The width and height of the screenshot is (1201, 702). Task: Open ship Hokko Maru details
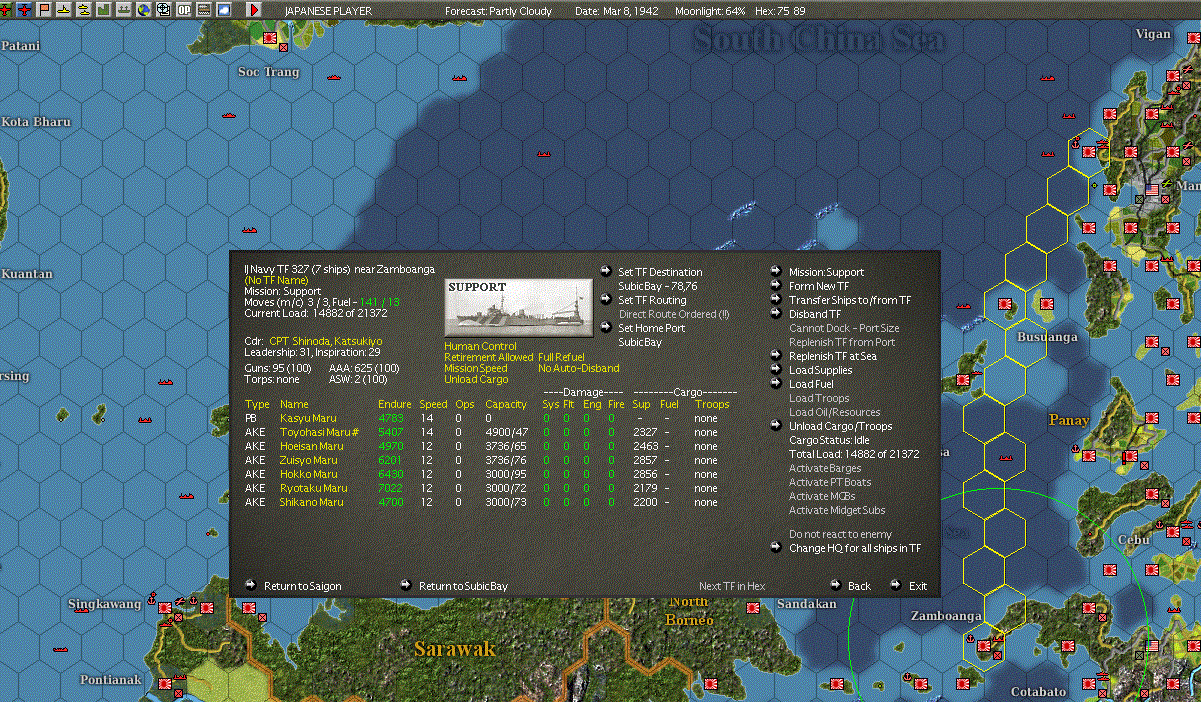308,474
